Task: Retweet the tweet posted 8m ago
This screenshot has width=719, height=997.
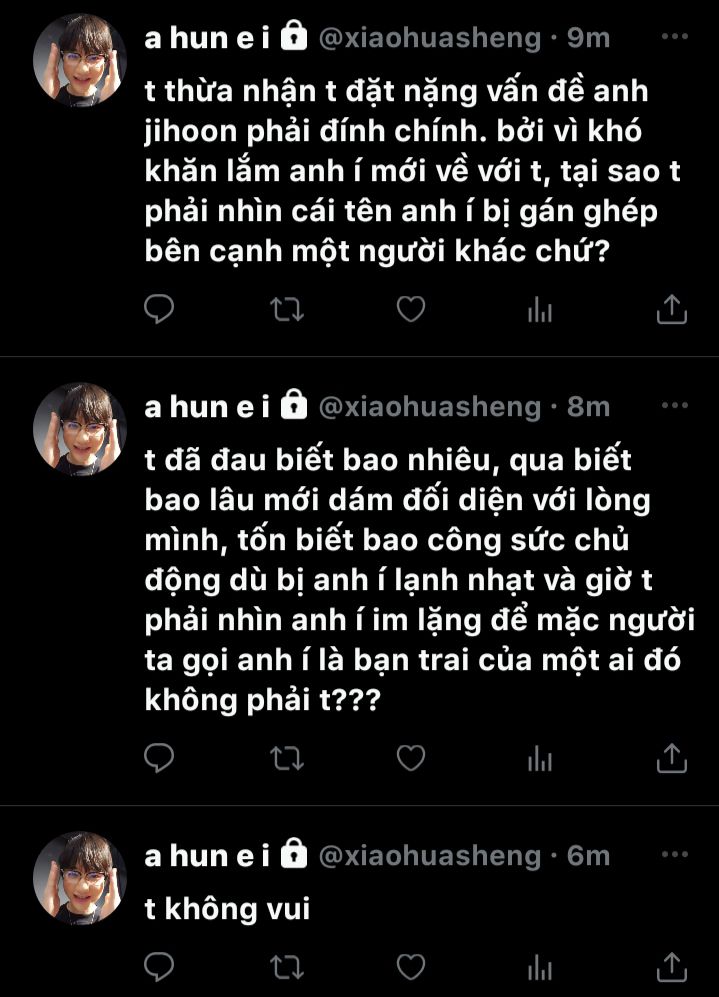Action: click(x=287, y=758)
